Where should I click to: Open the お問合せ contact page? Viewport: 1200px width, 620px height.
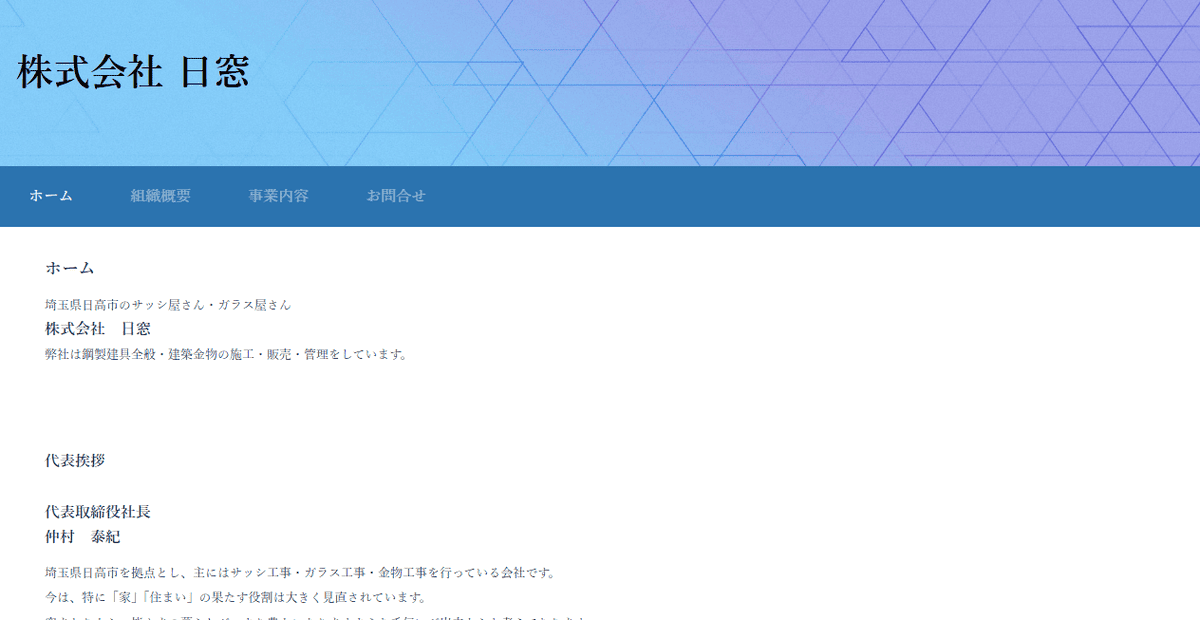pyautogui.click(x=397, y=196)
